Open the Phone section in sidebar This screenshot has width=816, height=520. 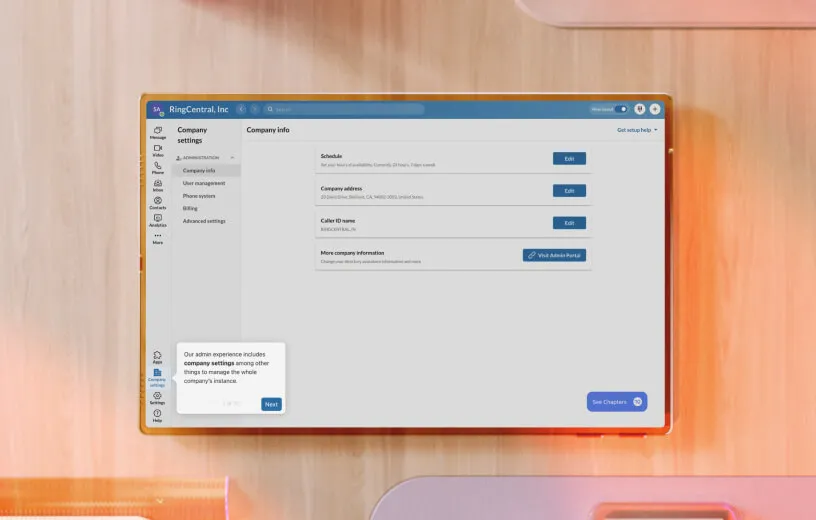coord(158,168)
